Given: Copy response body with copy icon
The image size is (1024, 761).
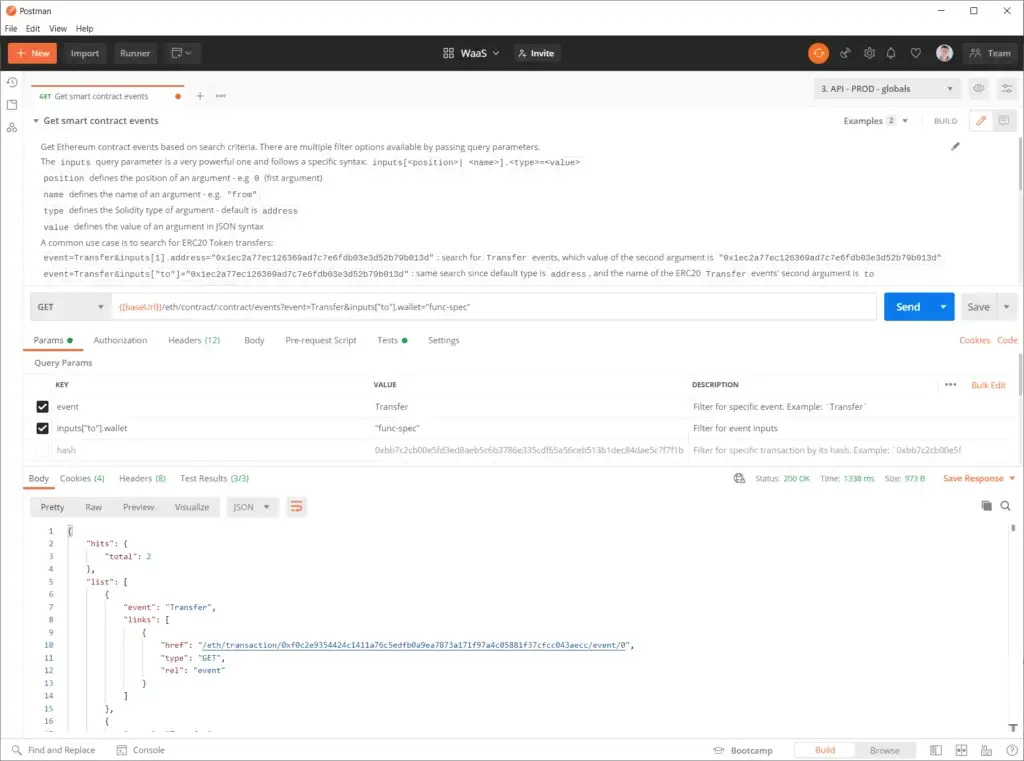Looking at the screenshot, I should click(x=986, y=506).
